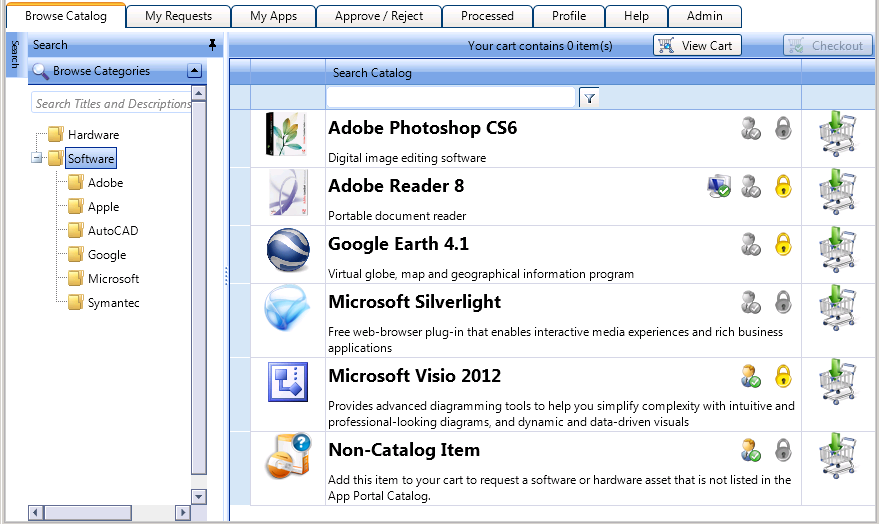Click the category tree scroll-down arrow
Image resolution: width=879 pixels, height=524 pixels.
tap(198, 497)
